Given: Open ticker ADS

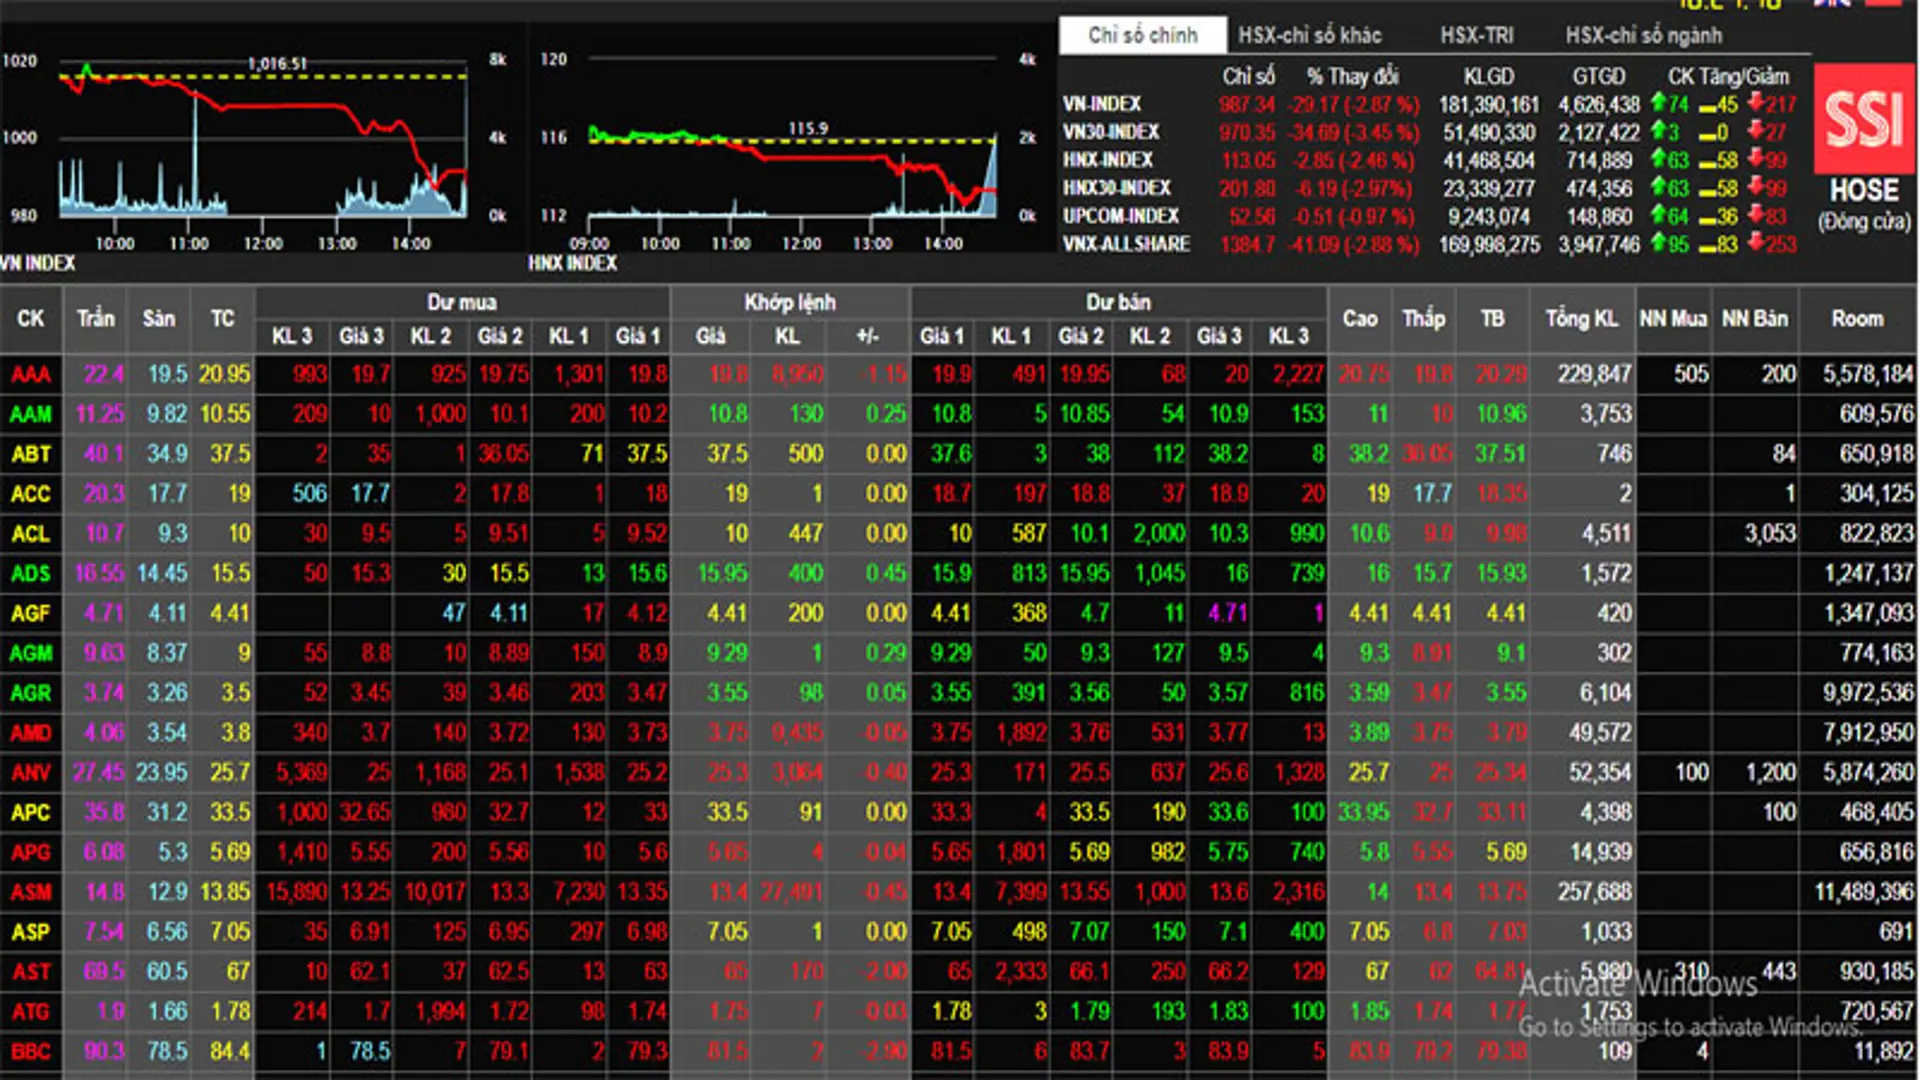Looking at the screenshot, I should (x=31, y=574).
